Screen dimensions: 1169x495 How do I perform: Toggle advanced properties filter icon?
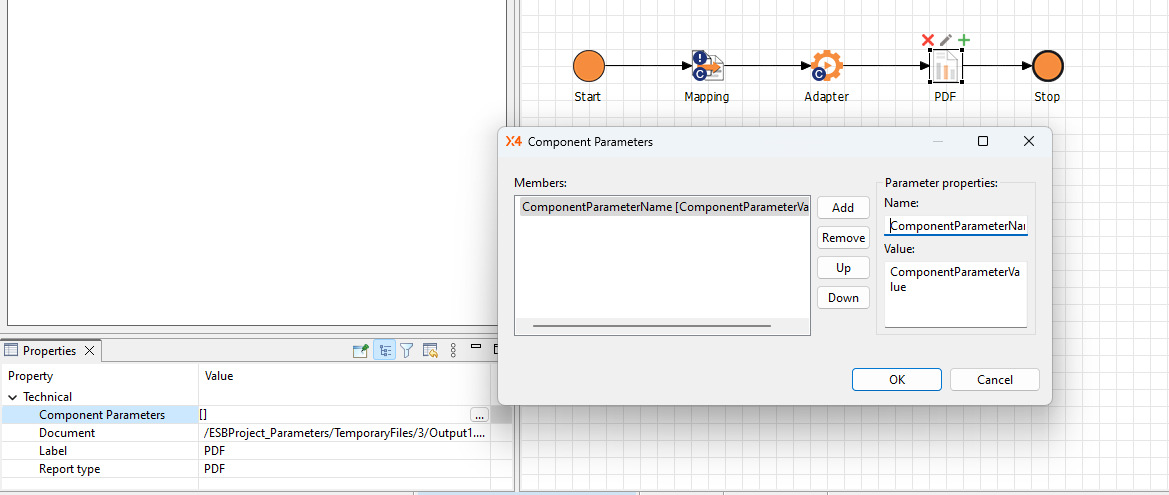pyautogui.click(x=407, y=351)
